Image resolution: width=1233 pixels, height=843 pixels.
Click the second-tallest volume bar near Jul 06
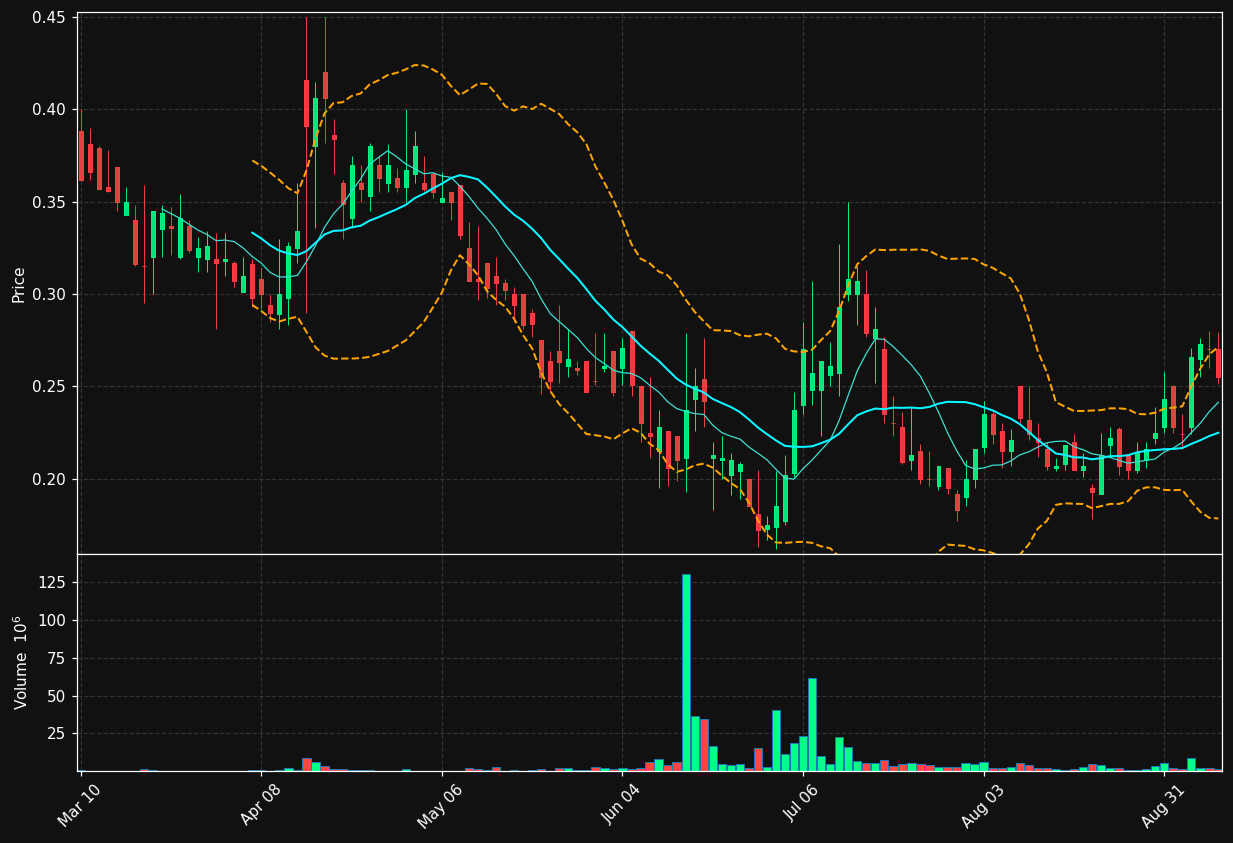pyautogui.click(x=812, y=725)
